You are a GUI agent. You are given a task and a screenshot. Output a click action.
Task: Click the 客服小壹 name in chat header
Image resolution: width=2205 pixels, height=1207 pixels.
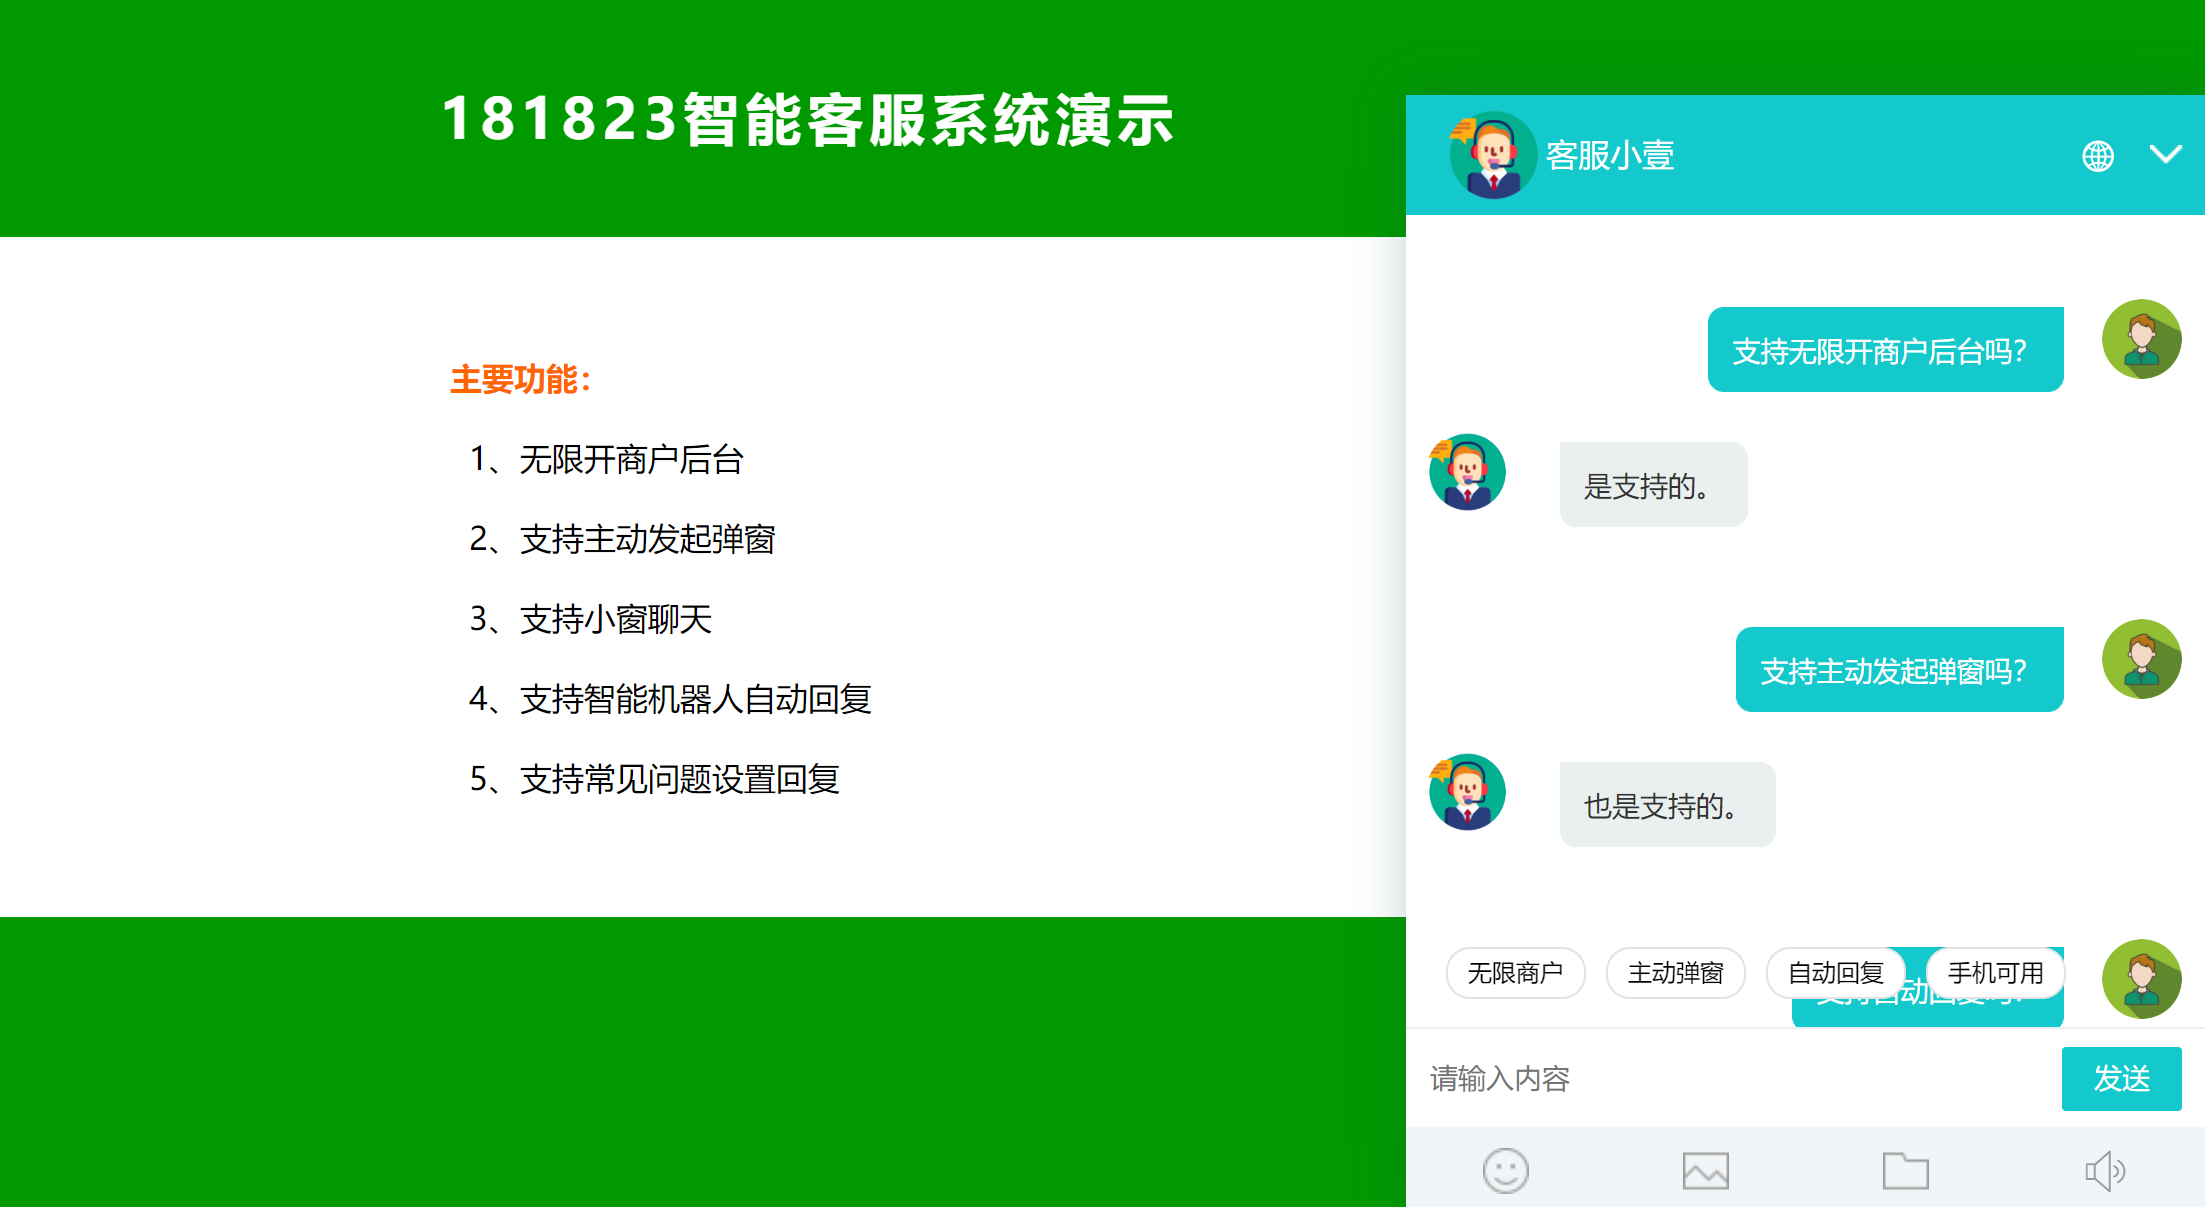(1609, 156)
